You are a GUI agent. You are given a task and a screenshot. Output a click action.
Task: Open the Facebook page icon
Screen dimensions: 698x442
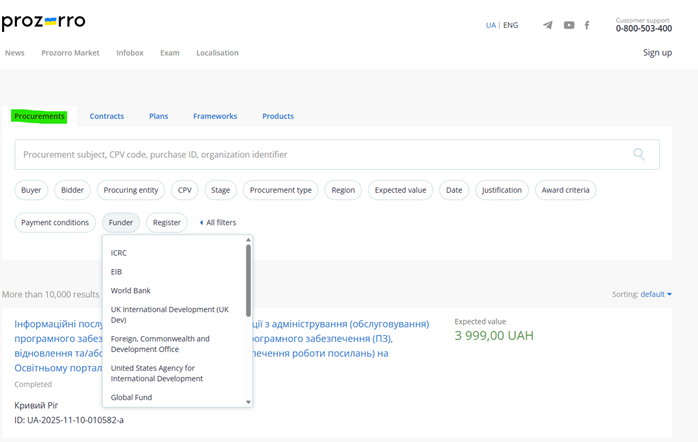click(x=587, y=25)
